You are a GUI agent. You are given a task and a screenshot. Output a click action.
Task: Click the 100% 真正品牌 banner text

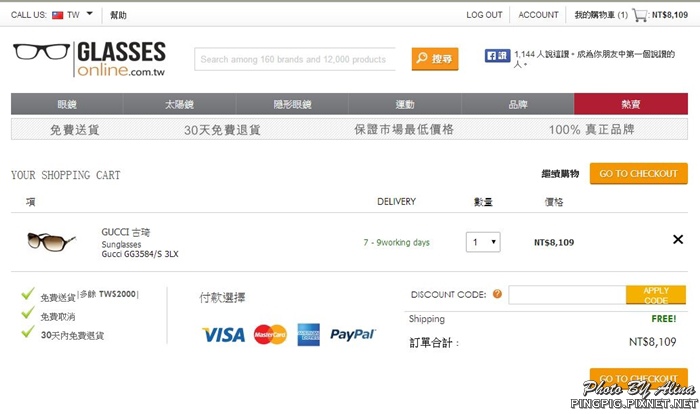(x=592, y=130)
